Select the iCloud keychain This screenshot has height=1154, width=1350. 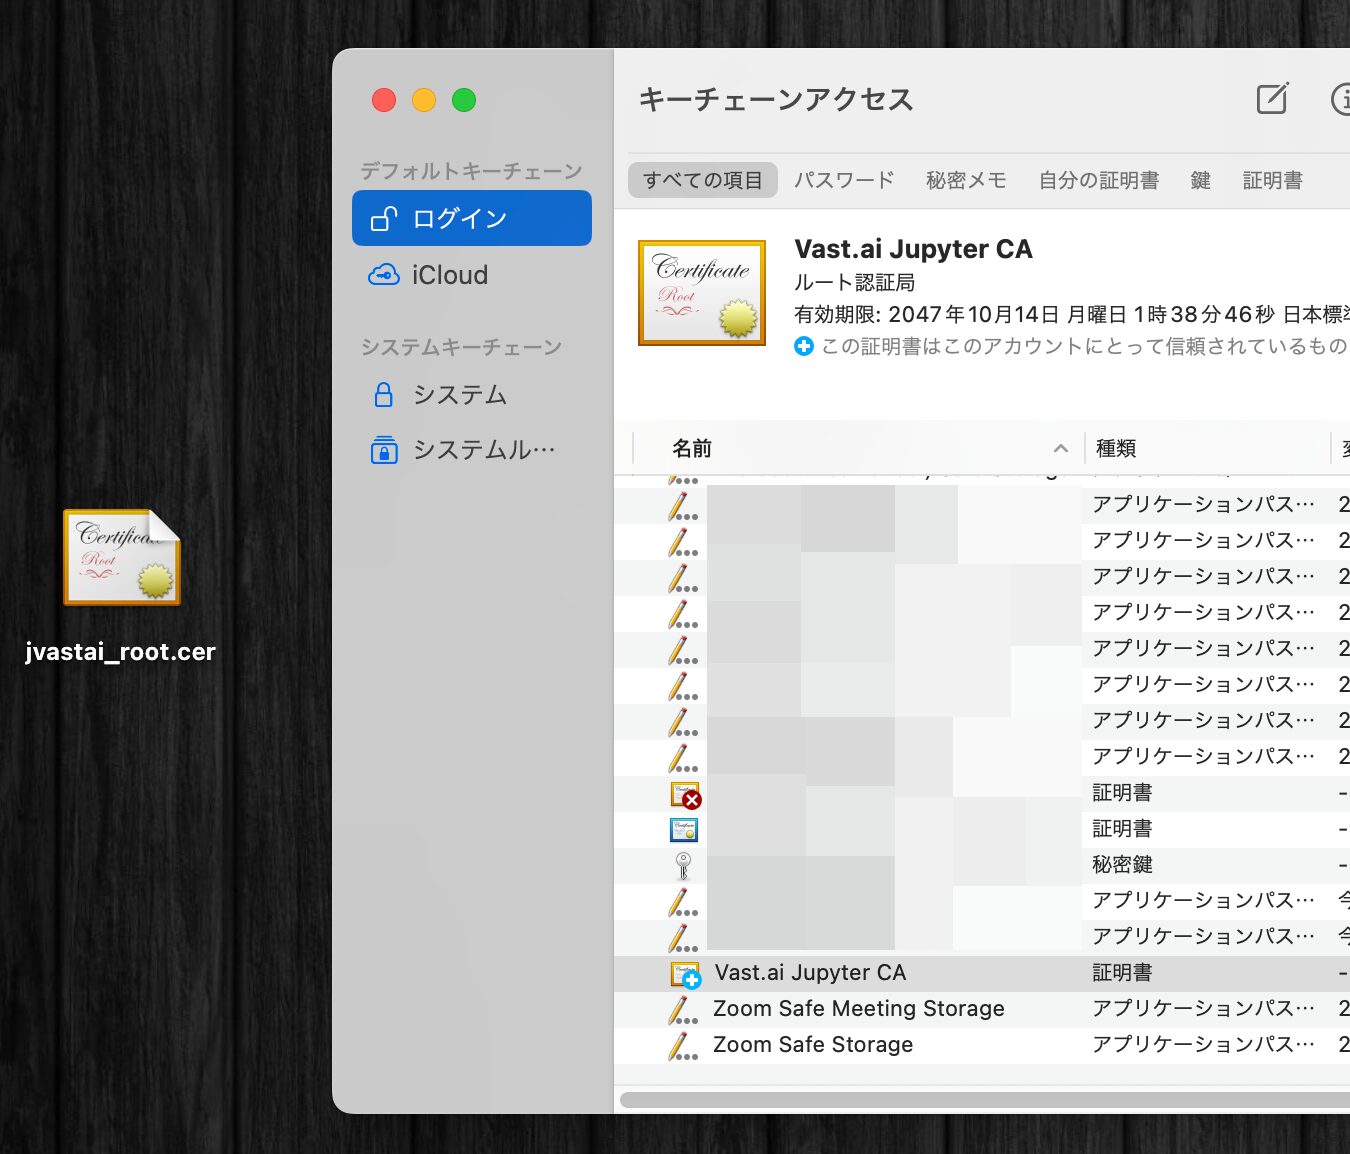pyautogui.click(x=450, y=275)
